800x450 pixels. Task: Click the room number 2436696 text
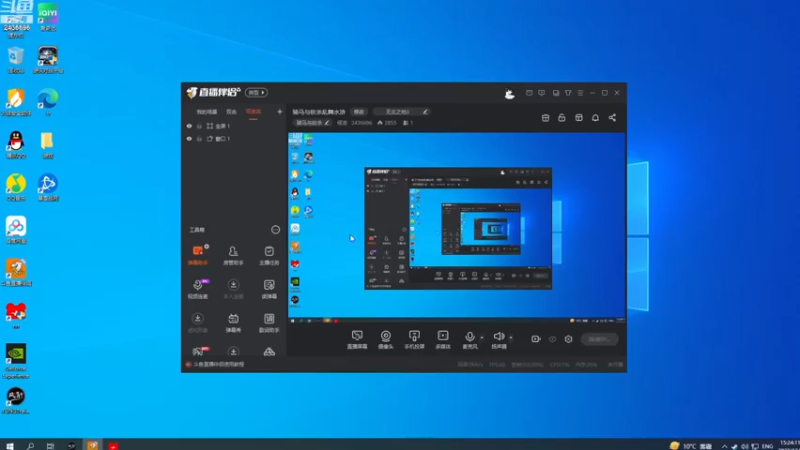coord(361,123)
